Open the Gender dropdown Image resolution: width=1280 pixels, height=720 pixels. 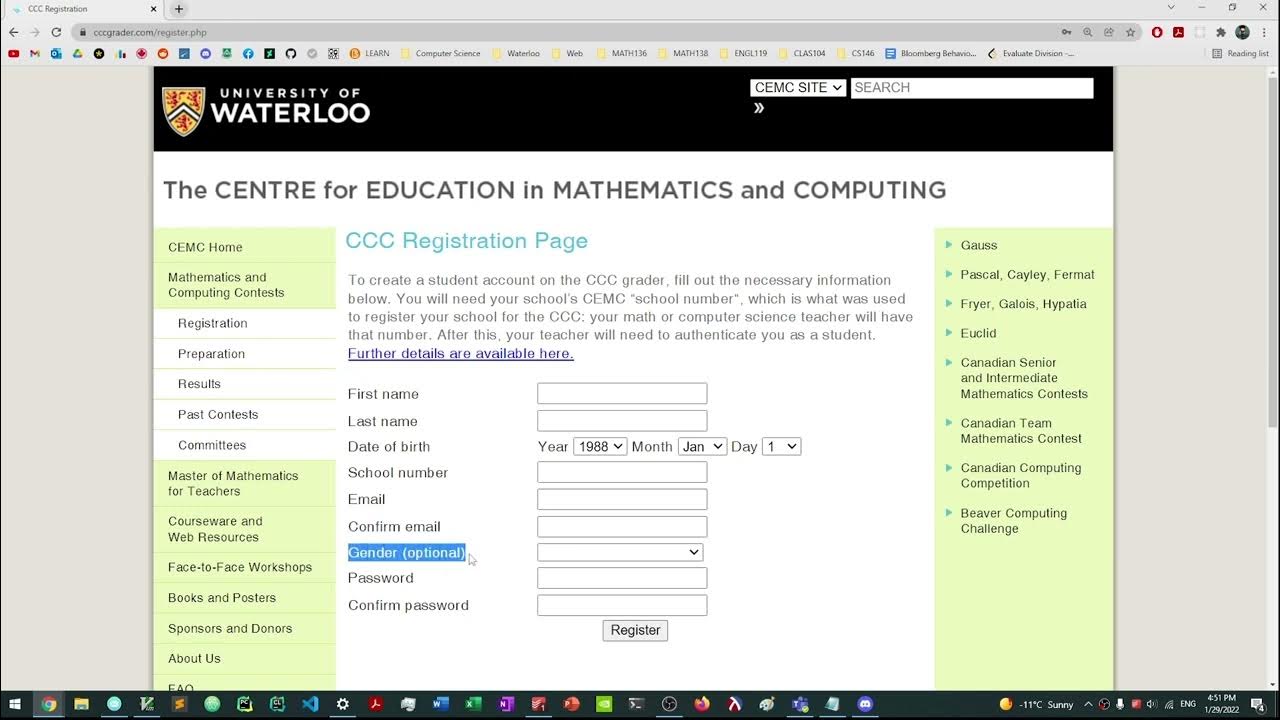(x=620, y=552)
